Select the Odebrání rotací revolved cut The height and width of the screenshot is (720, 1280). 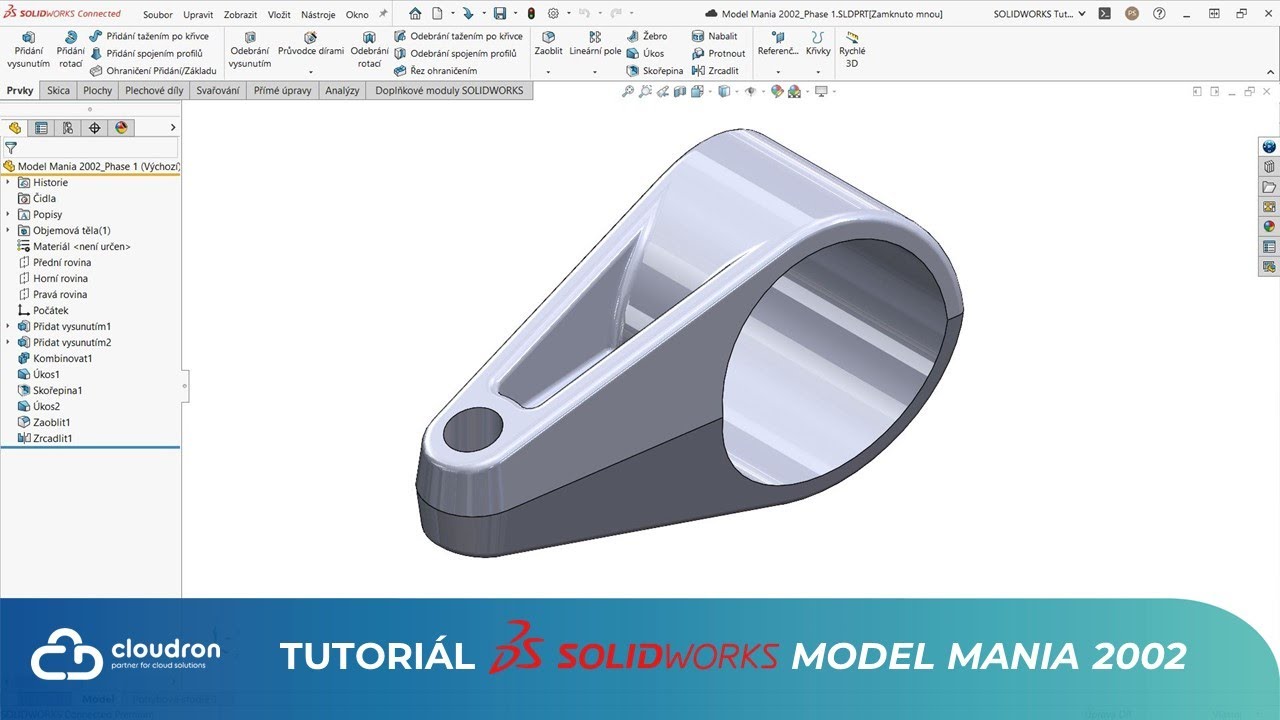369,50
